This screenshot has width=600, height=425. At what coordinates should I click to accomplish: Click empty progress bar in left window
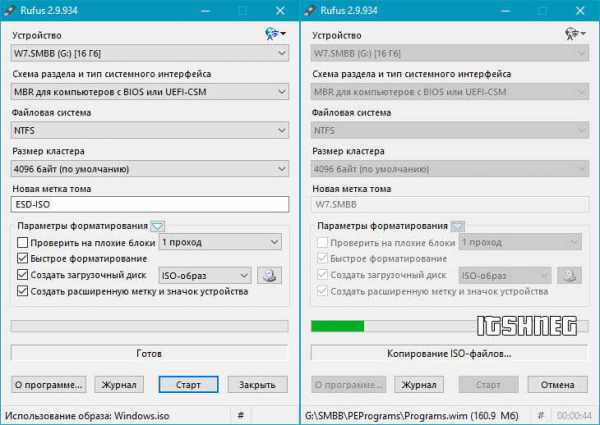tap(150, 326)
